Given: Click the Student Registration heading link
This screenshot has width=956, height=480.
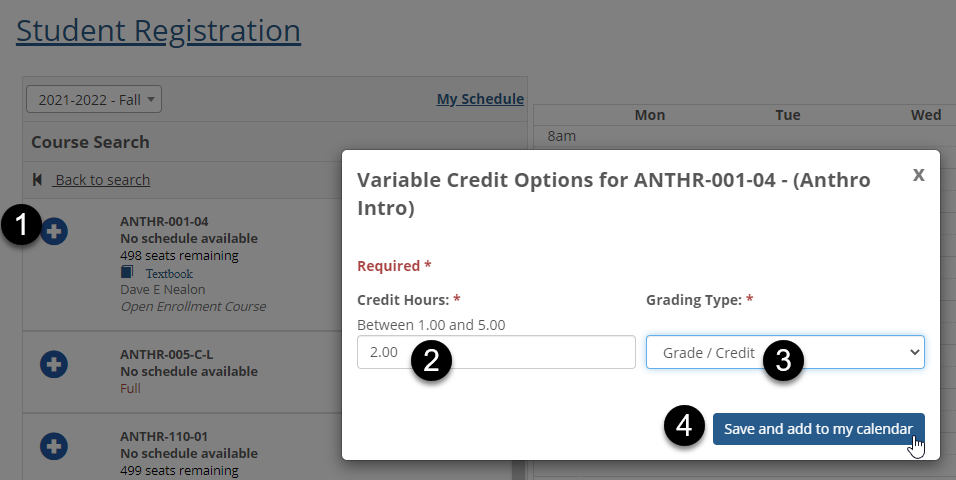Looking at the screenshot, I should (158, 30).
